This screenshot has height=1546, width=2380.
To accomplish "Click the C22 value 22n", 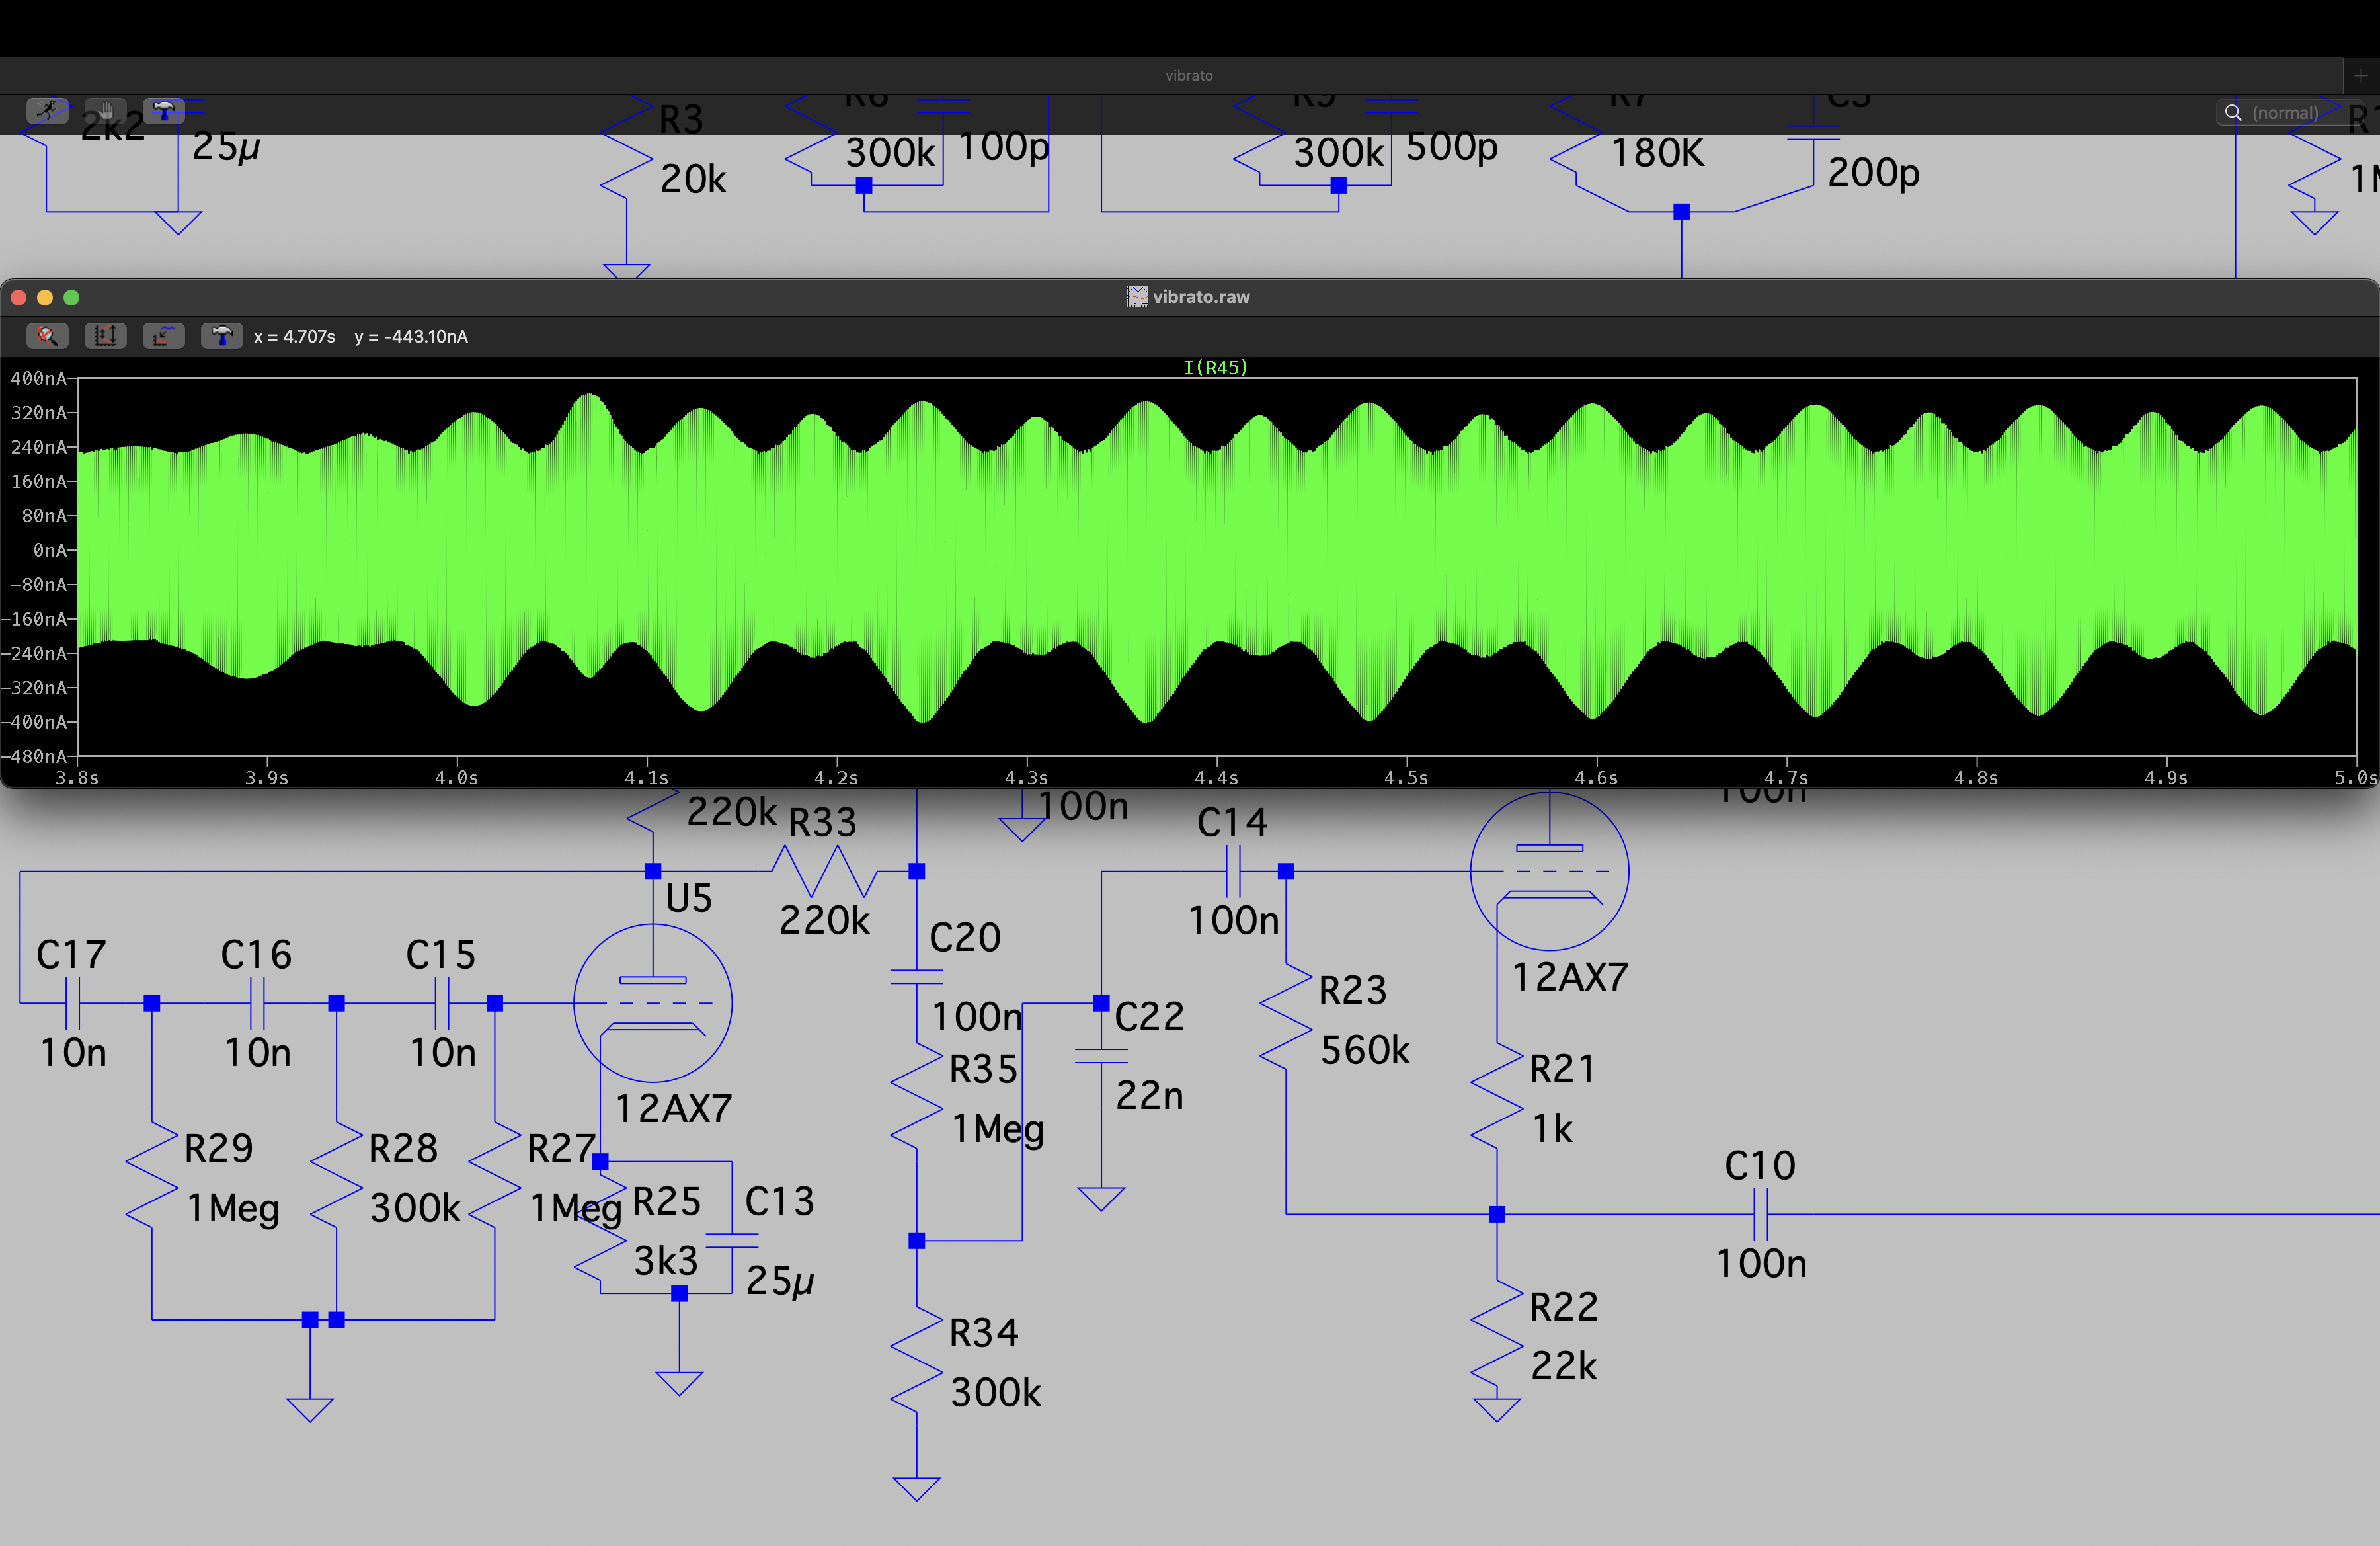I will click(1150, 1095).
